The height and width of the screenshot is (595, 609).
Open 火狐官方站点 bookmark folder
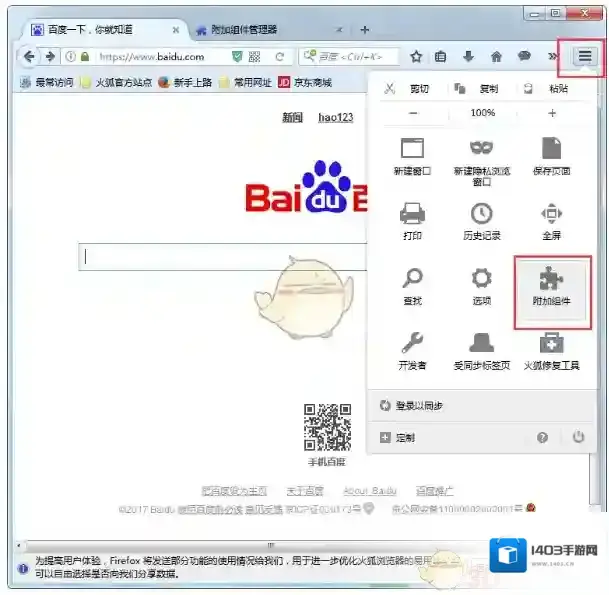click(116, 82)
